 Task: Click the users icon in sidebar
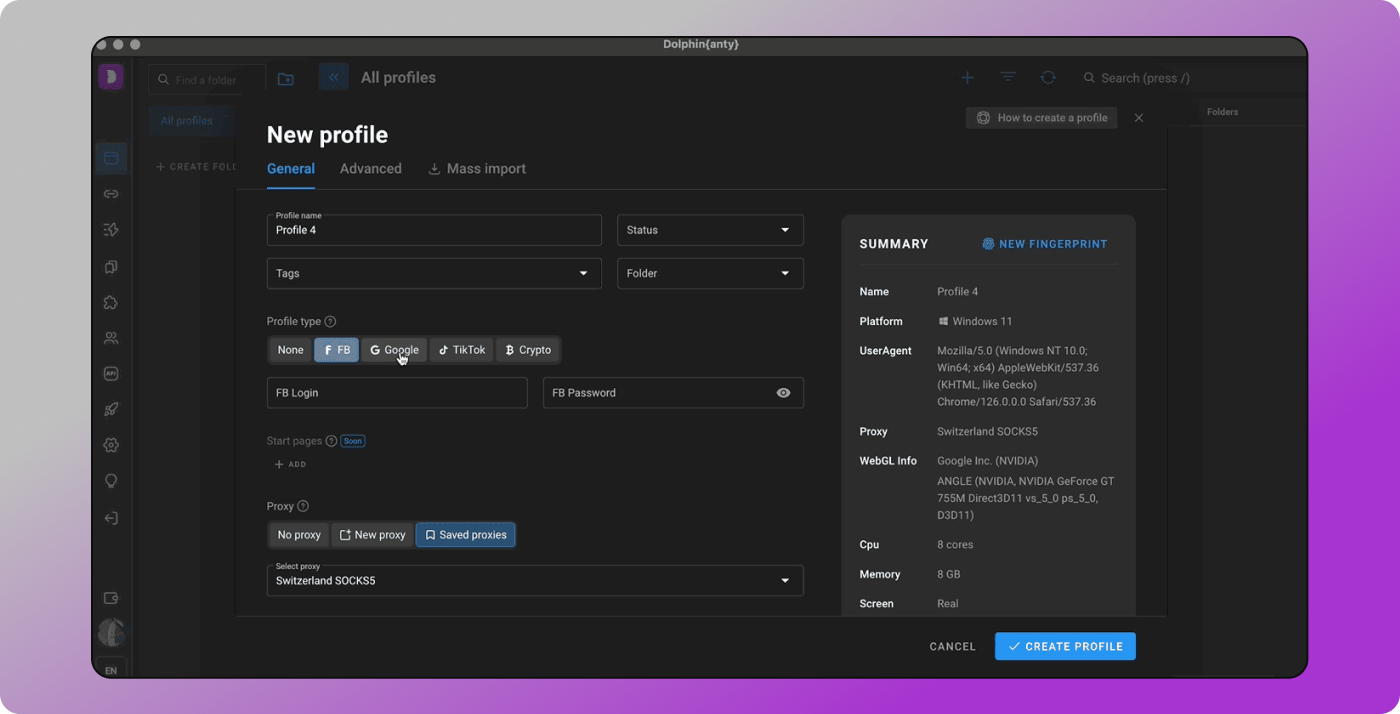point(111,338)
